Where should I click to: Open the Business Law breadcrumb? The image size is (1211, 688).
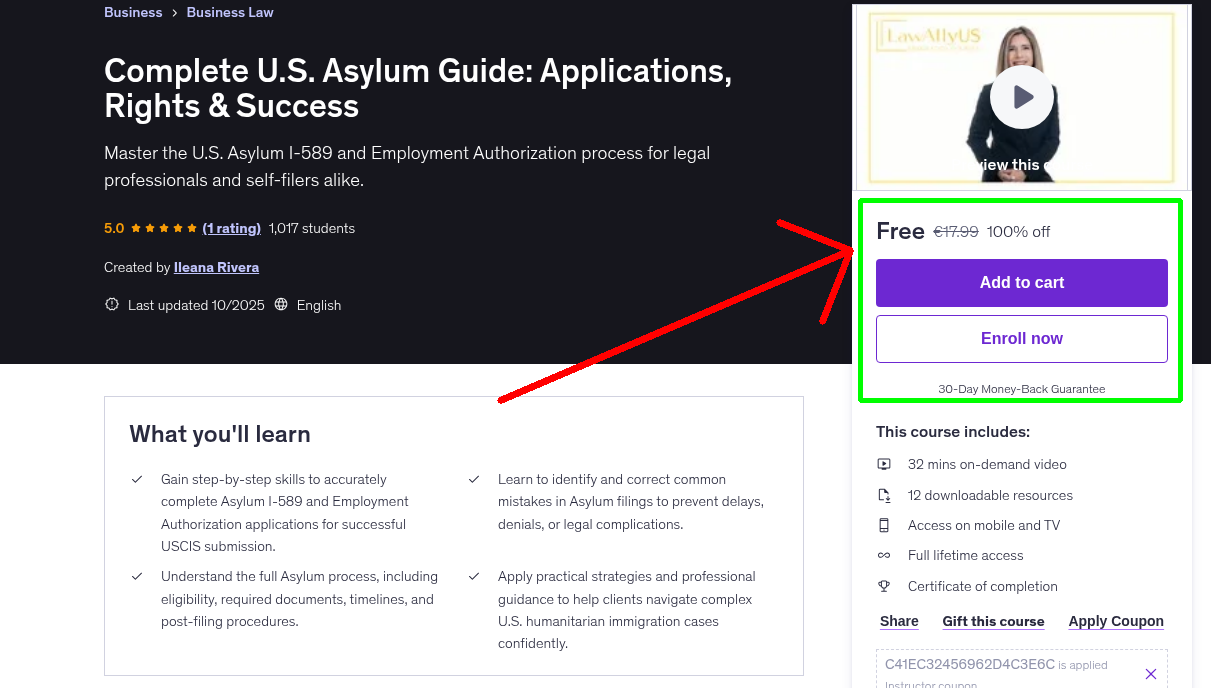(229, 12)
